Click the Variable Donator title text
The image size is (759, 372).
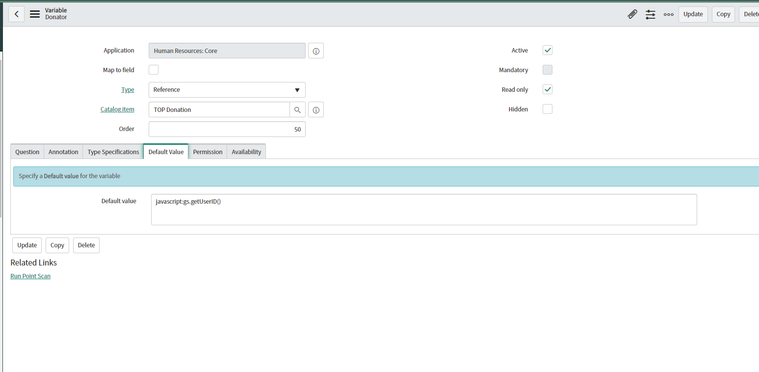pyautogui.click(x=56, y=14)
